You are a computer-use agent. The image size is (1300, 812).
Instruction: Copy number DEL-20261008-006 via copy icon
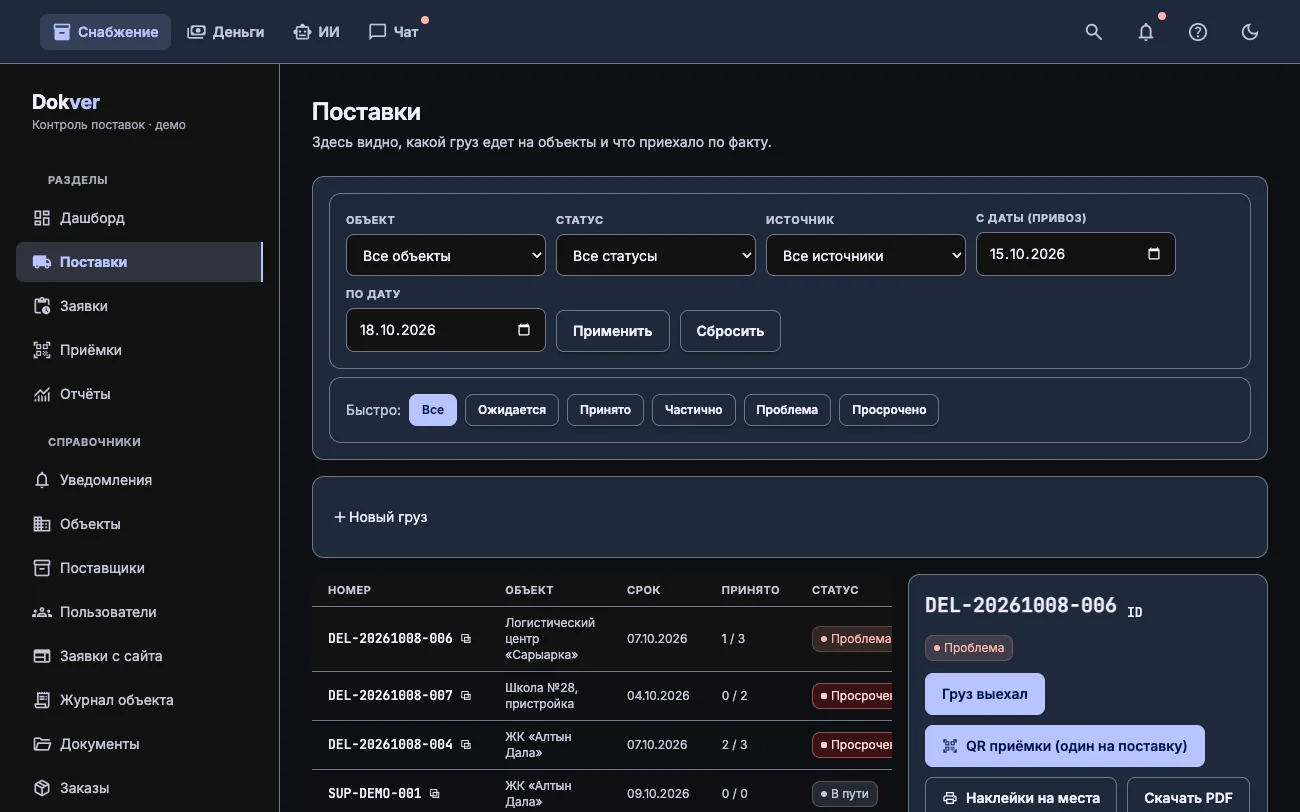[x=466, y=638]
